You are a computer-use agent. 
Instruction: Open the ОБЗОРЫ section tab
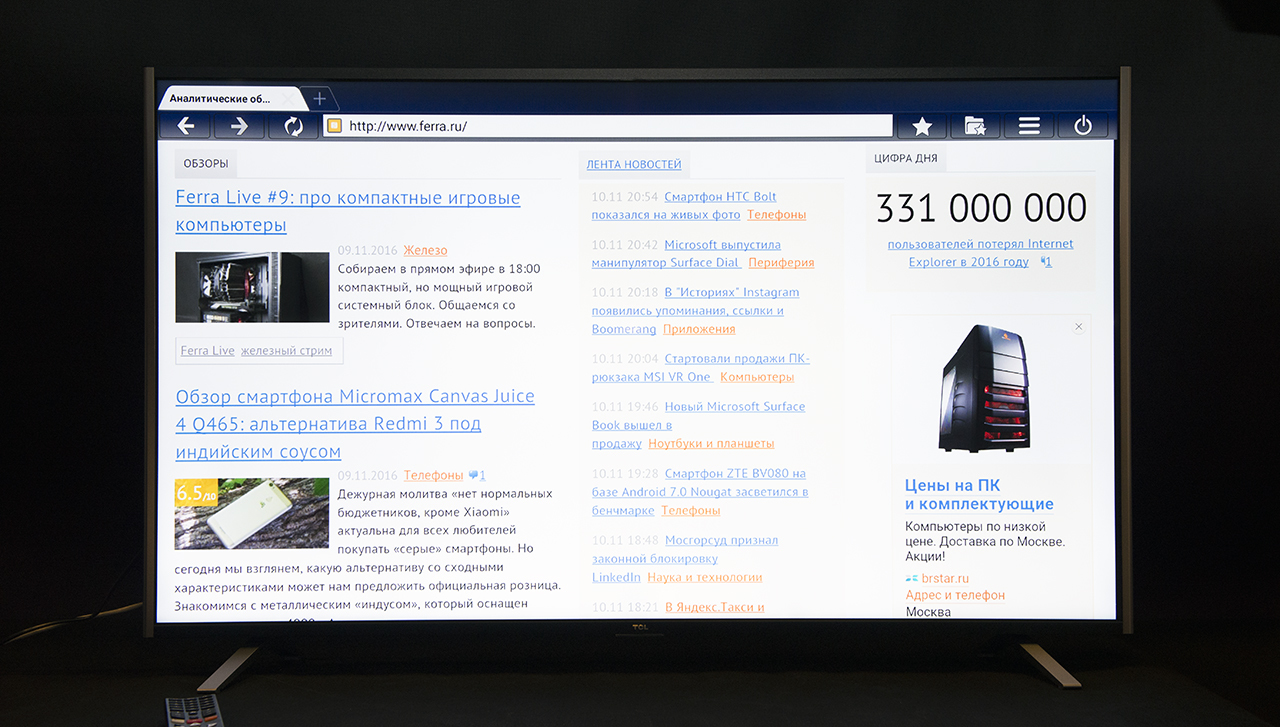[206, 163]
